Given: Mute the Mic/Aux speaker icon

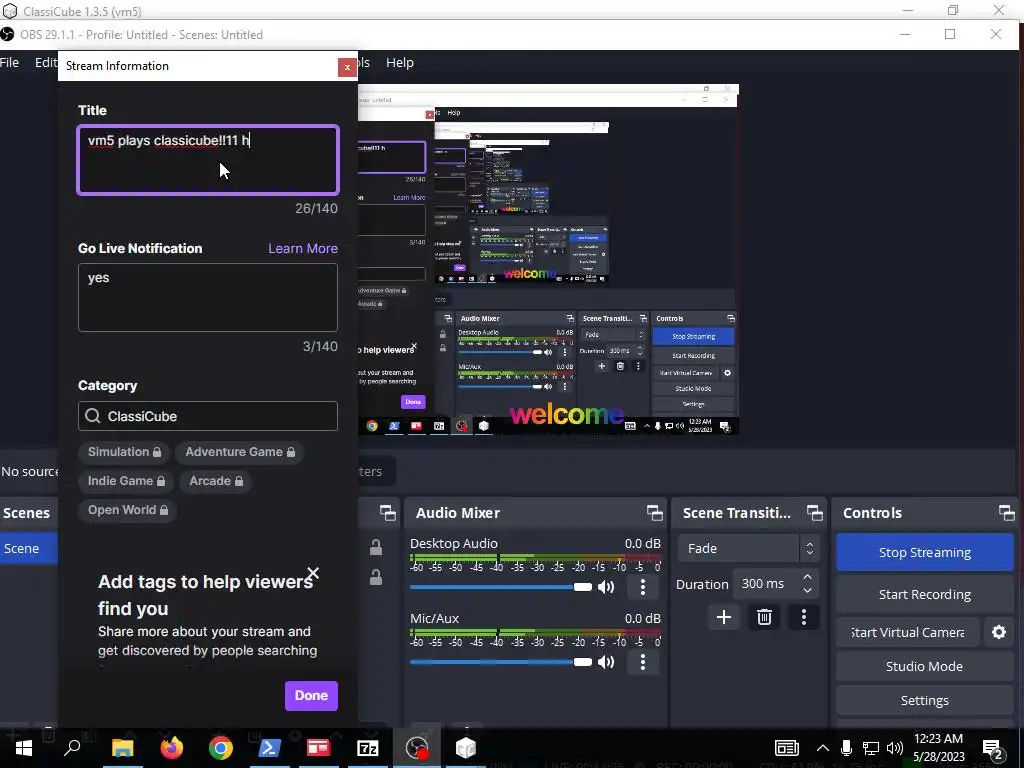Looking at the screenshot, I should pos(606,662).
